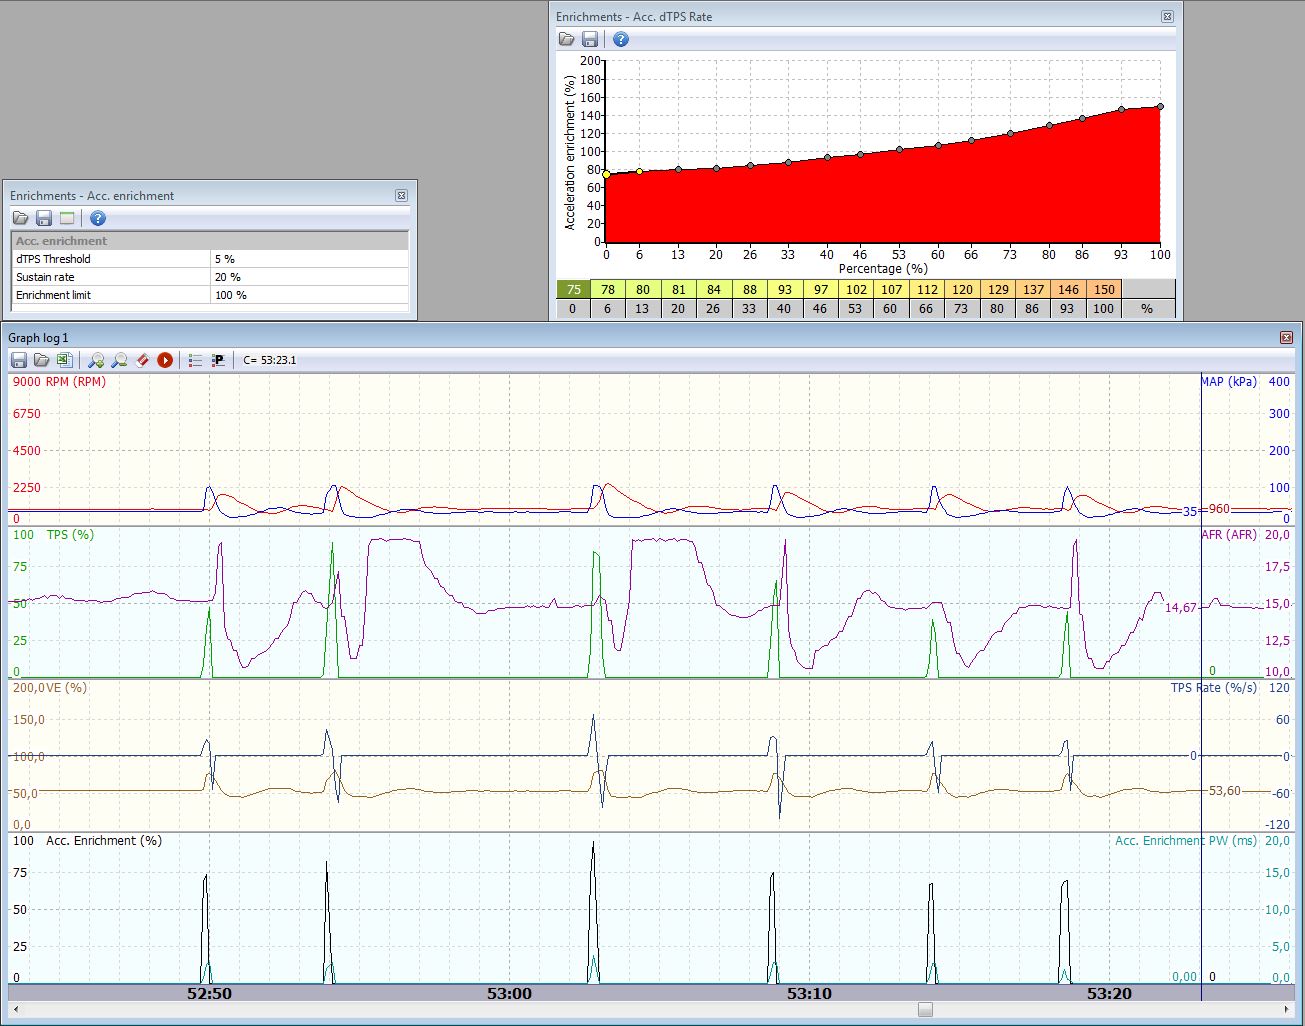Select the table cell with value 150

1103,289
